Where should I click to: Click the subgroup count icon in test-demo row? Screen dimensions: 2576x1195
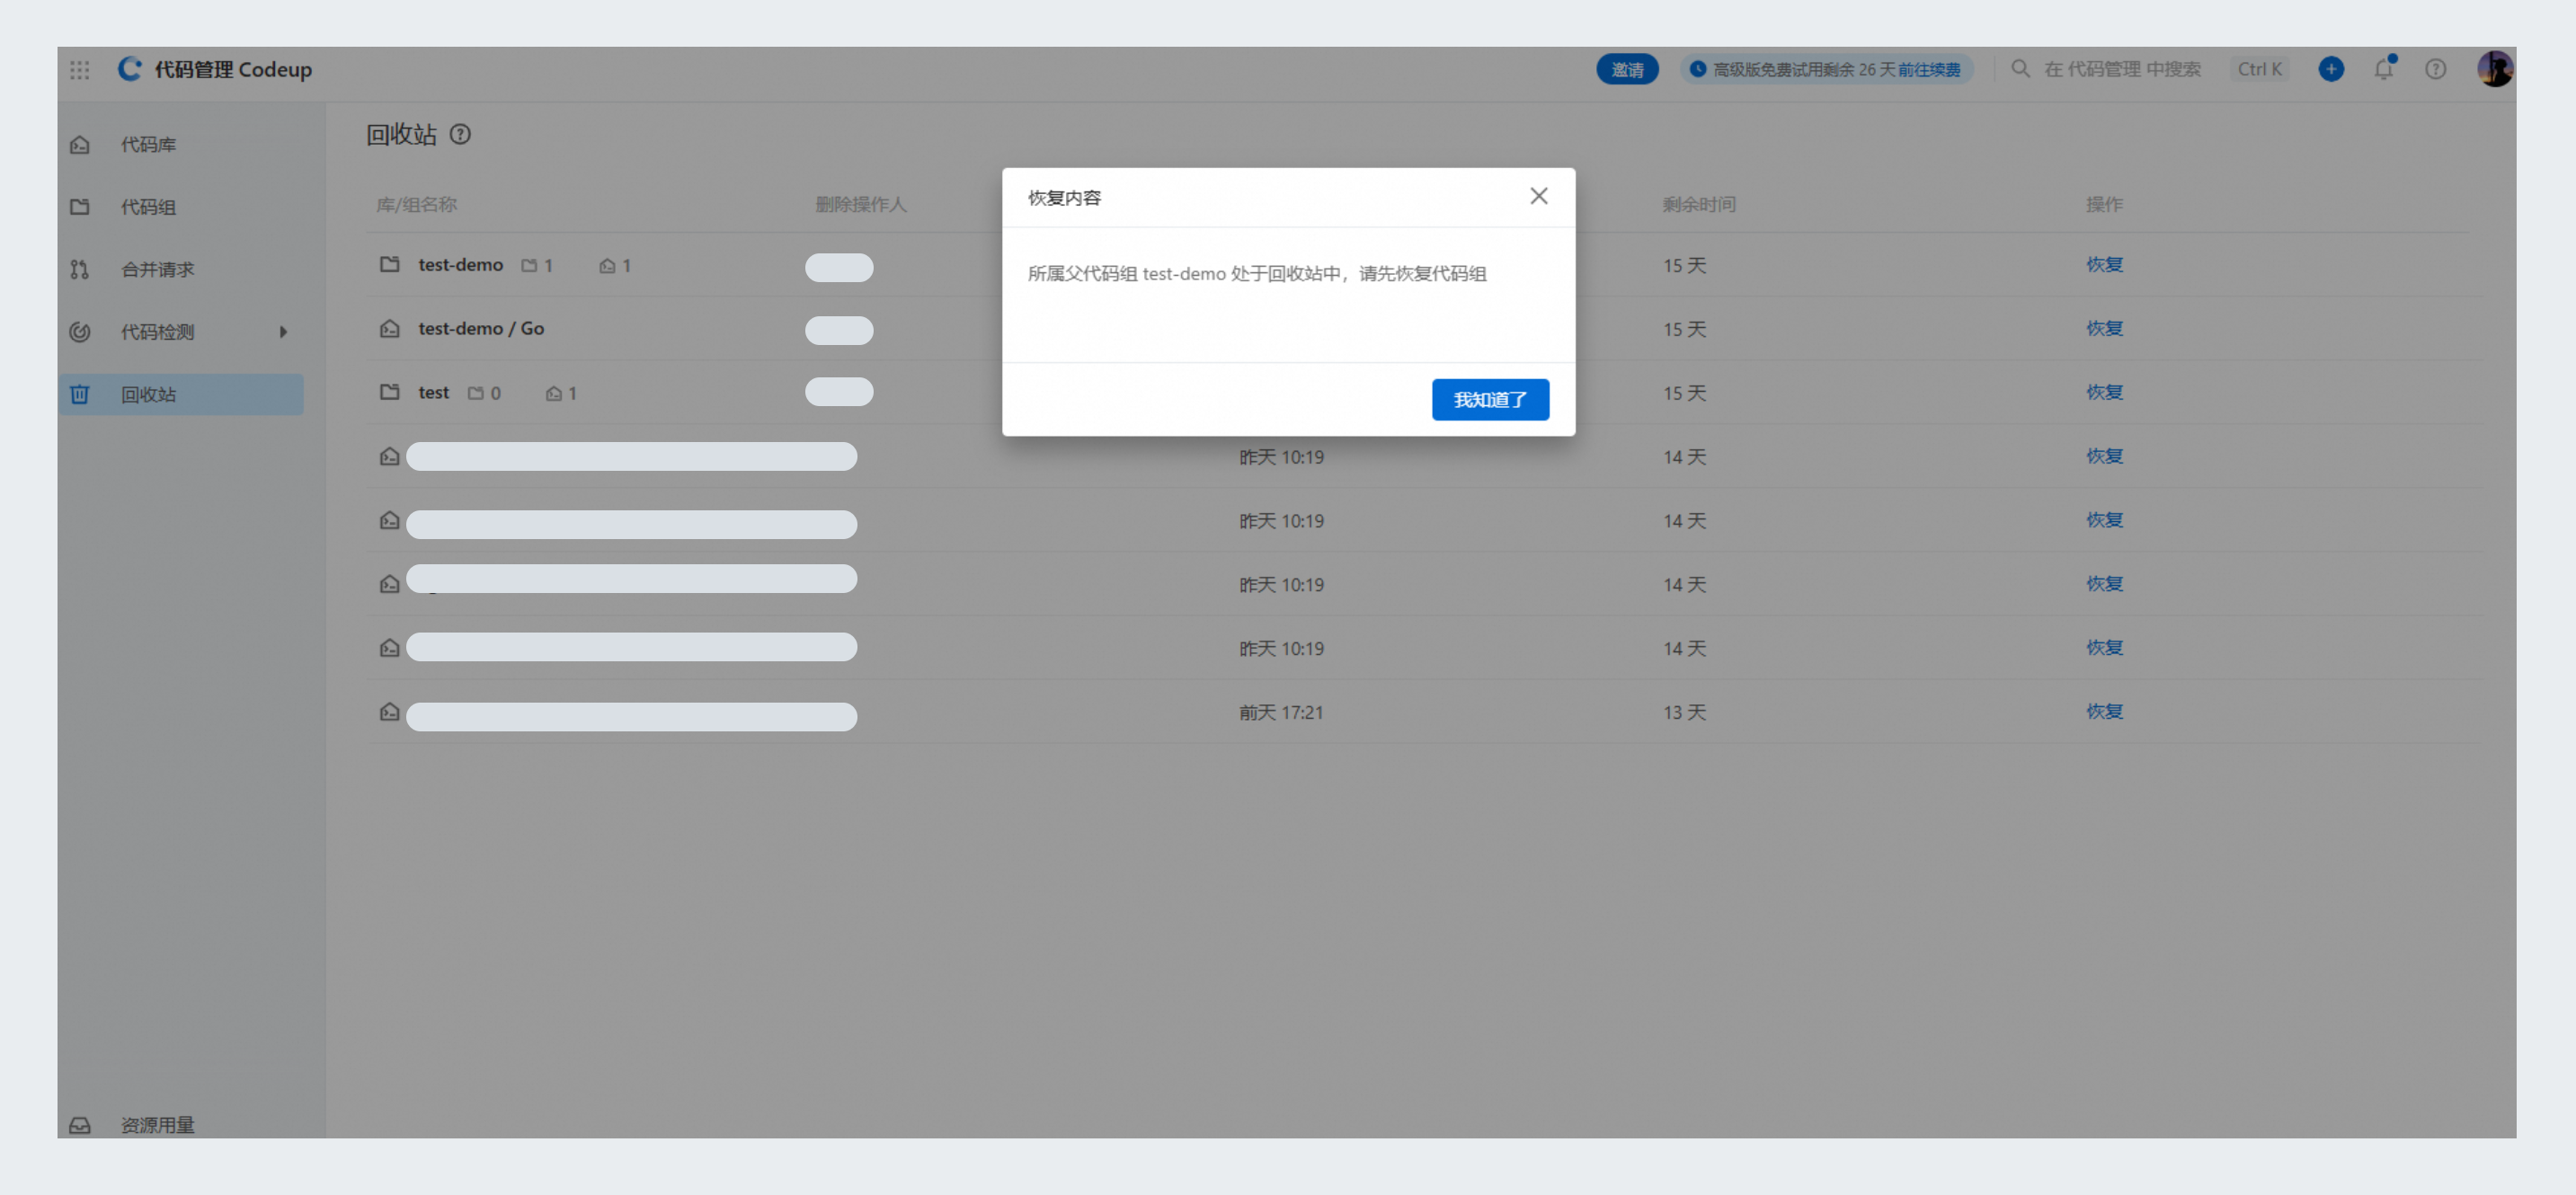coord(529,265)
